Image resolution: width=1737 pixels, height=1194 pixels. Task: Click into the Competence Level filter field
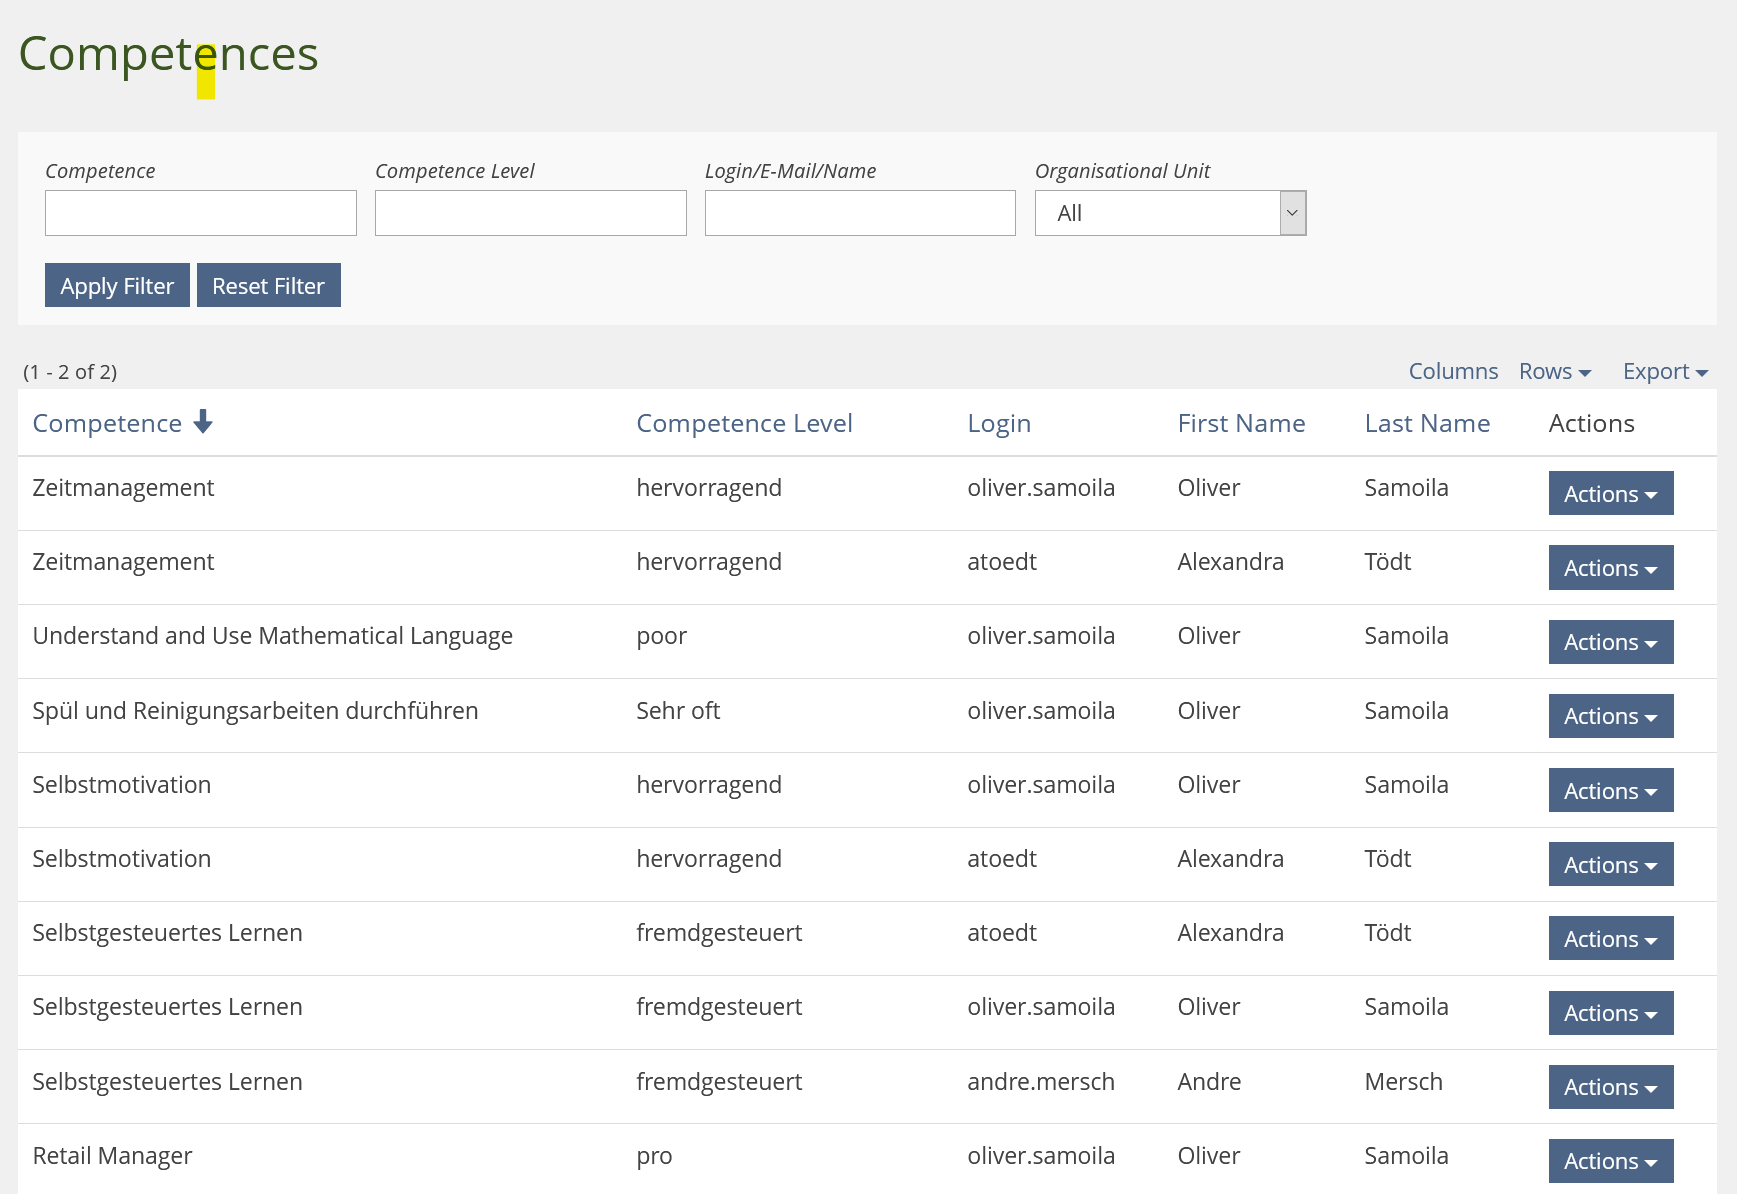530,213
